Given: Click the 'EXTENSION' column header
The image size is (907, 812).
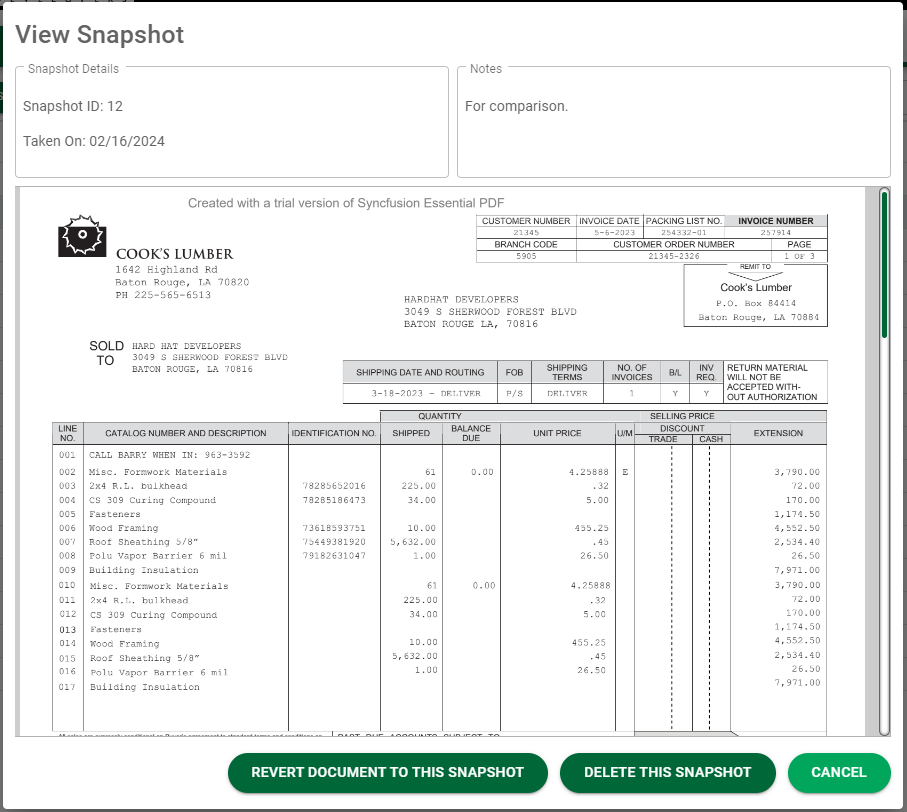Looking at the screenshot, I should point(778,433).
